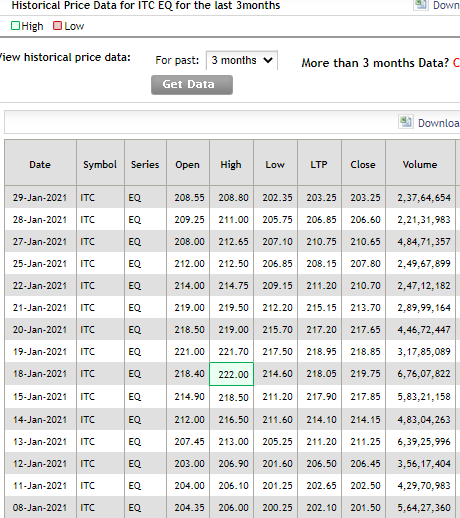Click date 19-Jan-2021
This screenshot has height=518, width=460.
click(x=40, y=351)
